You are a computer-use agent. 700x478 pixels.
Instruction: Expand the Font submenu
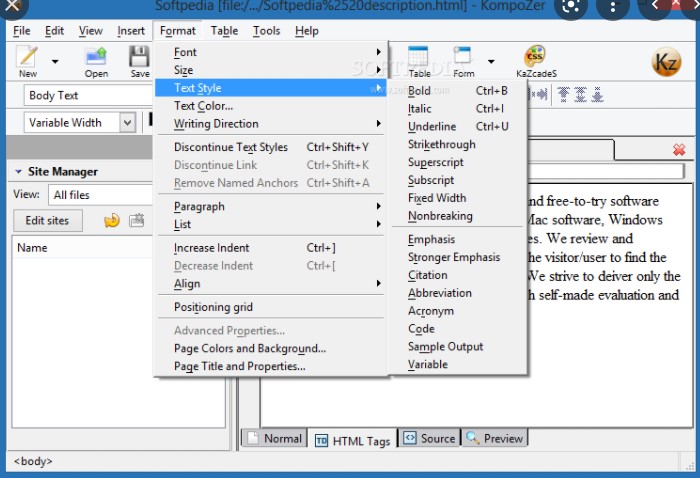coord(271,52)
